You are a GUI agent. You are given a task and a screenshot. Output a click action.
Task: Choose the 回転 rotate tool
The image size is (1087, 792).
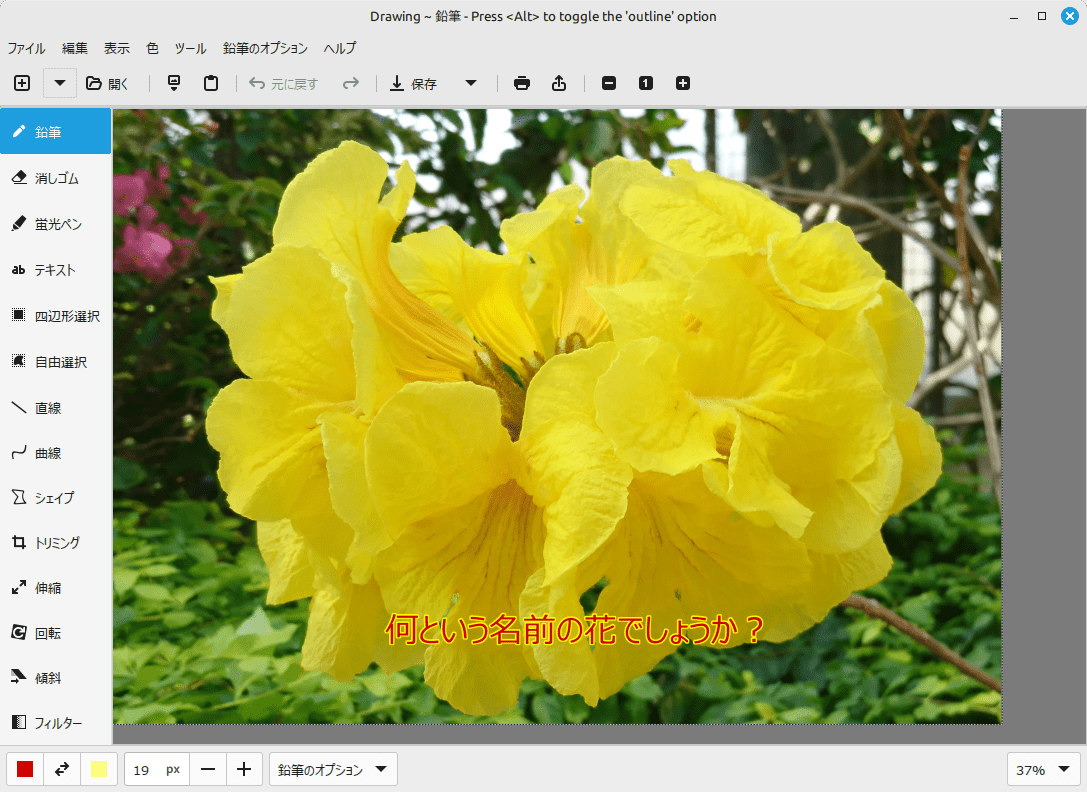point(55,632)
